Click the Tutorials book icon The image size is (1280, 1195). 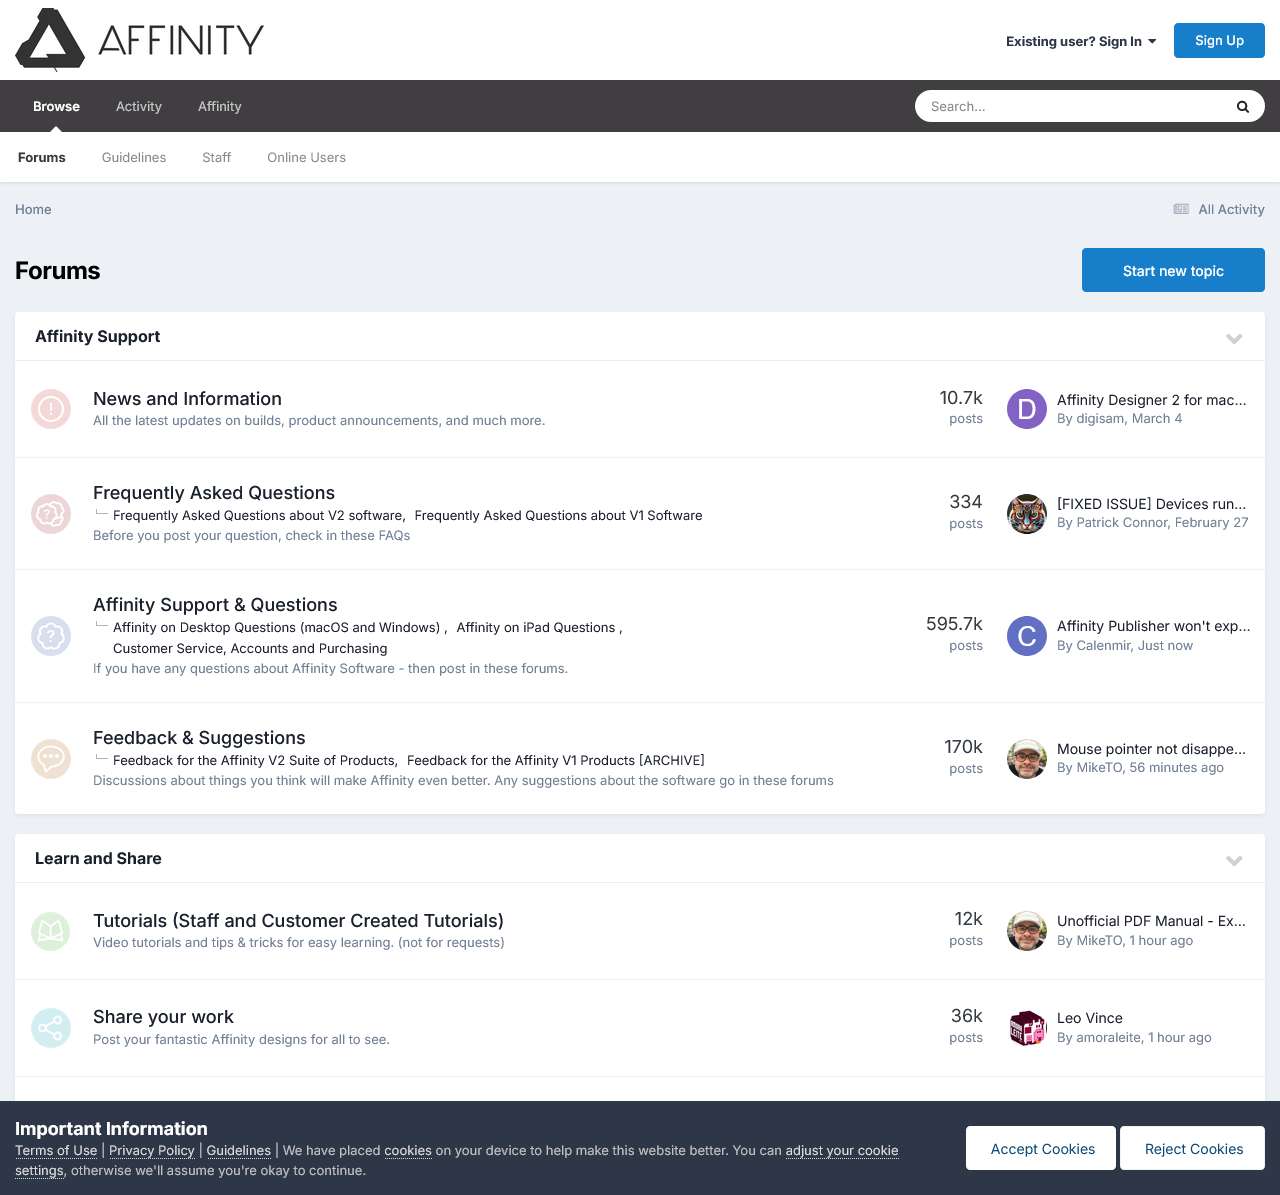pyautogui.click(x=51, y=931)
